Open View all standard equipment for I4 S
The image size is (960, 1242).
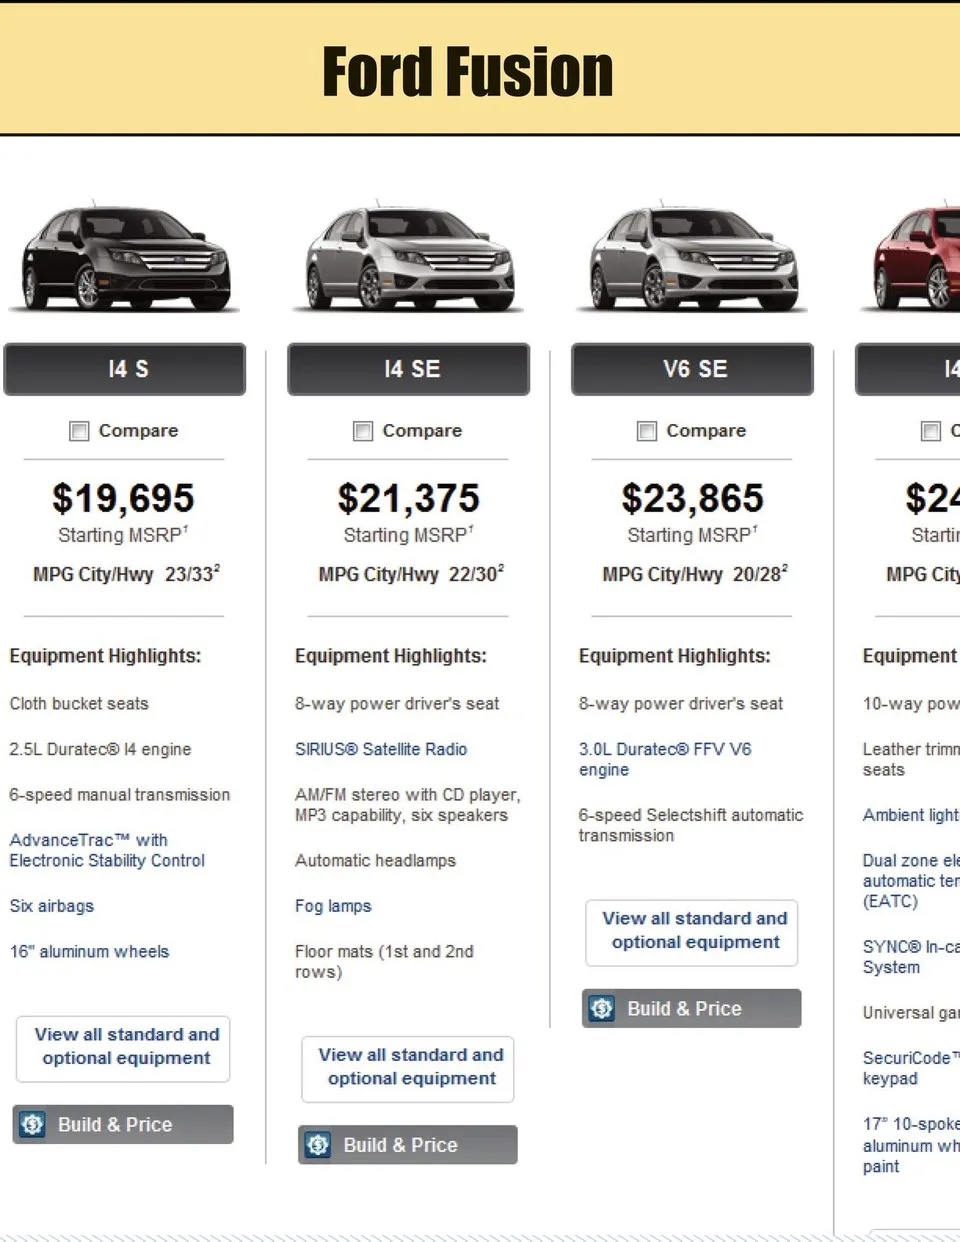click(x=124, y=1047)
